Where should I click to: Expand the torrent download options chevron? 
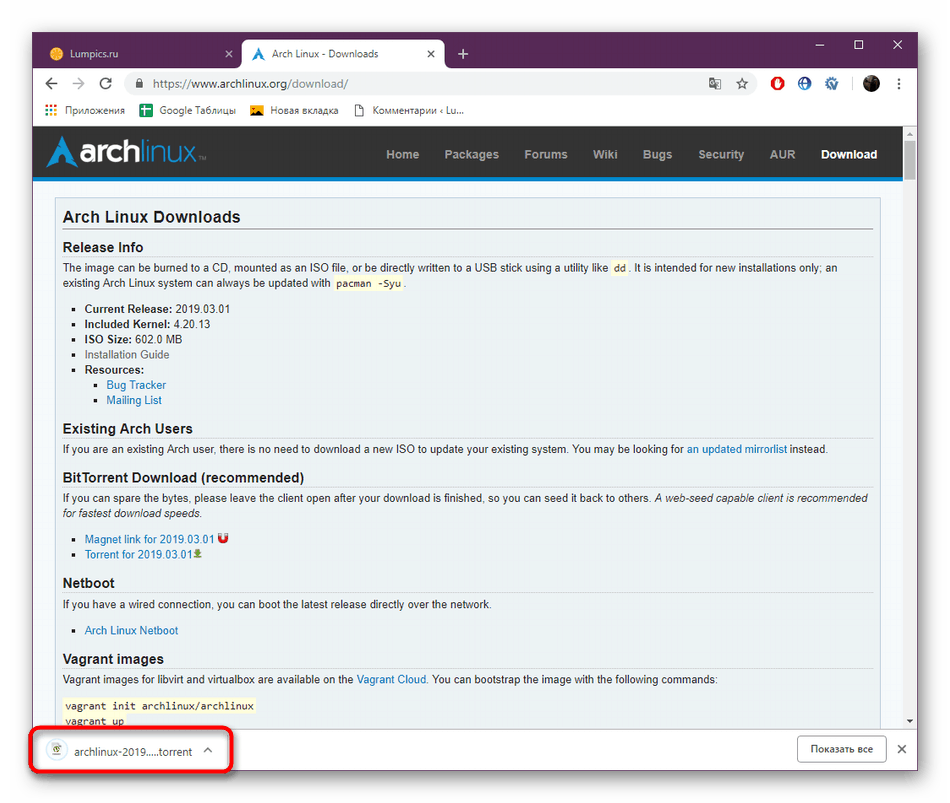pos(208,750)
